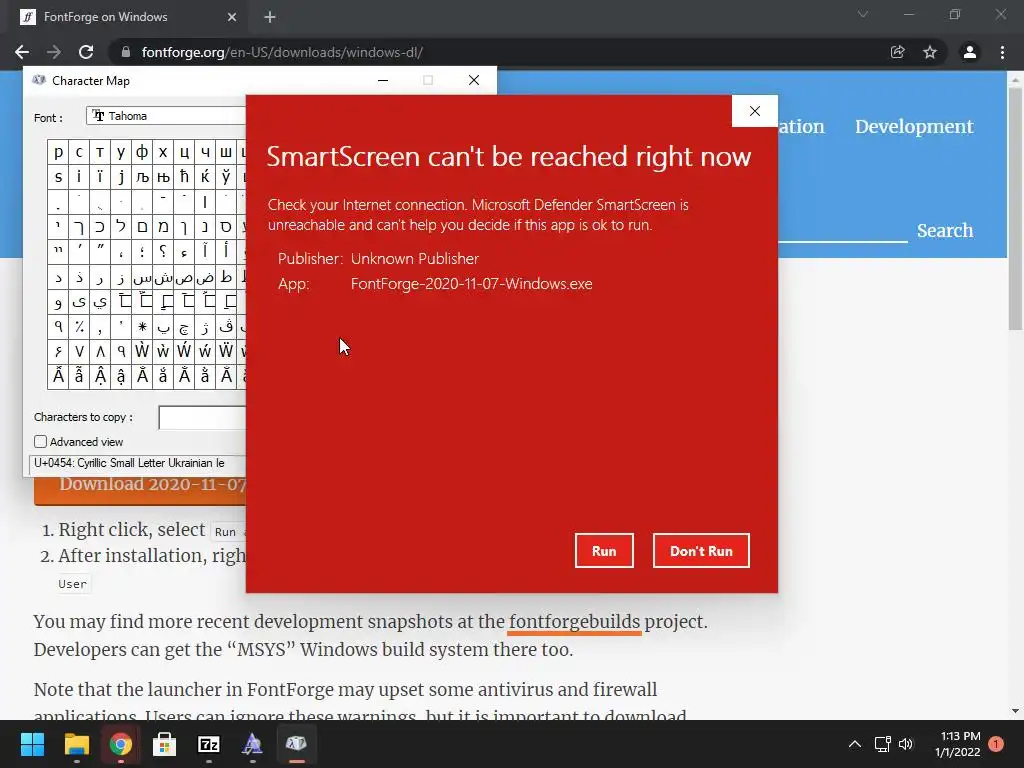The image size is (1024, 768).
Task: Share this page icon in address bar
Action: [x=898, y=52]
